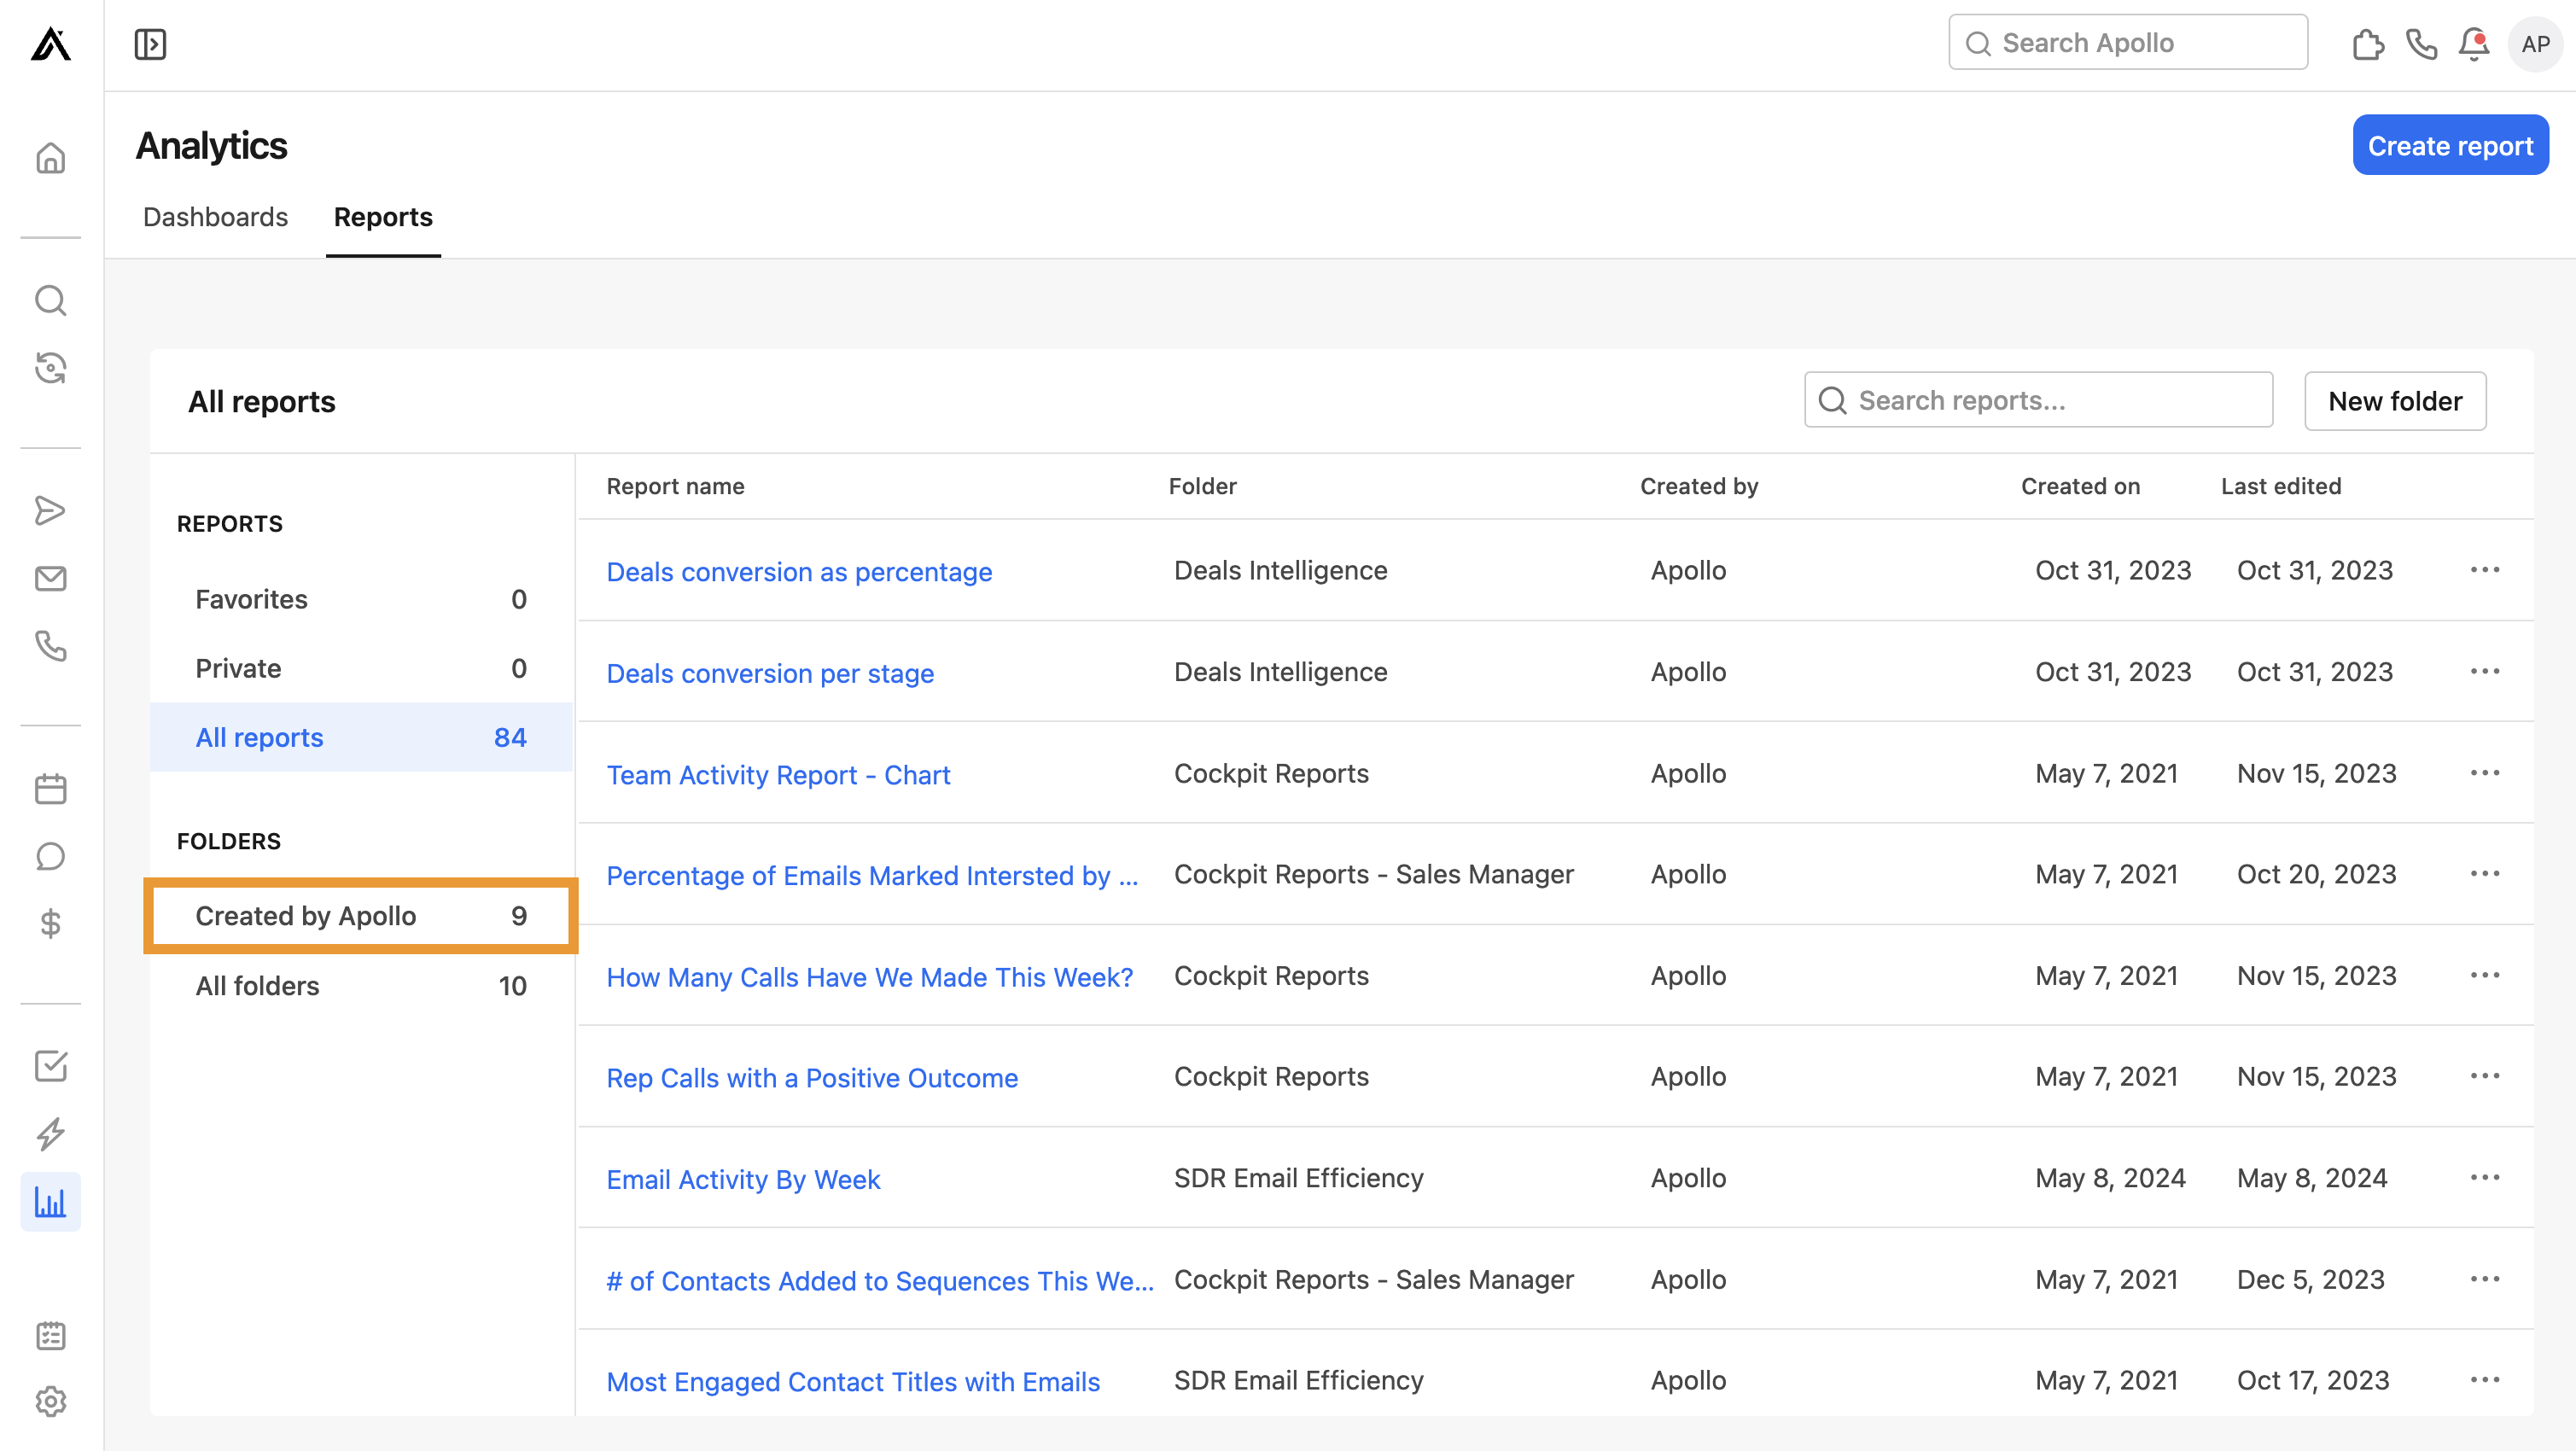The height and width of the screenshot is (1451, 2576).
Task: Open the Sequences paper plane icon
Action: pyautogui.click(x=50, y=511)
